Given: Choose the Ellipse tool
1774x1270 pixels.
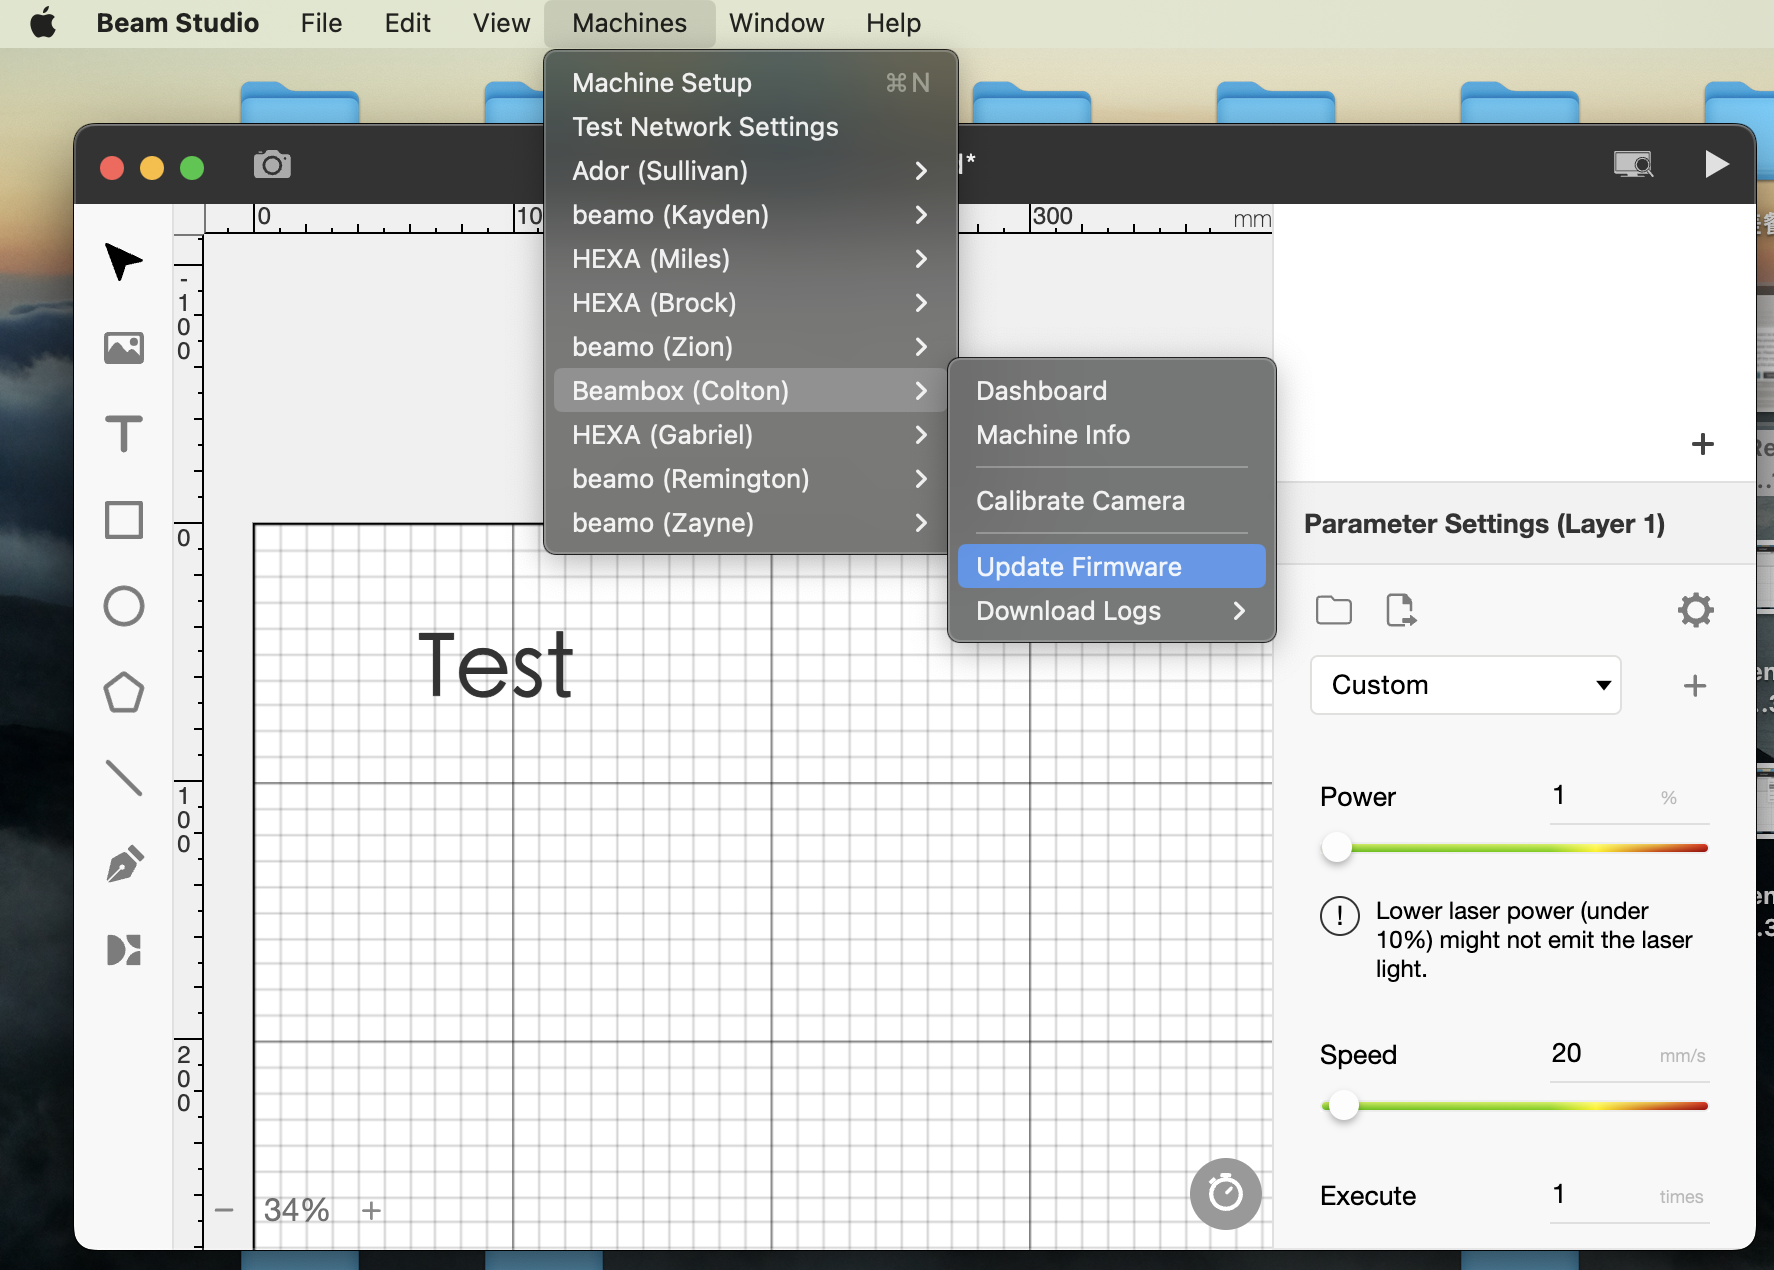Looking at the screenshot, I should pos(123,606).
